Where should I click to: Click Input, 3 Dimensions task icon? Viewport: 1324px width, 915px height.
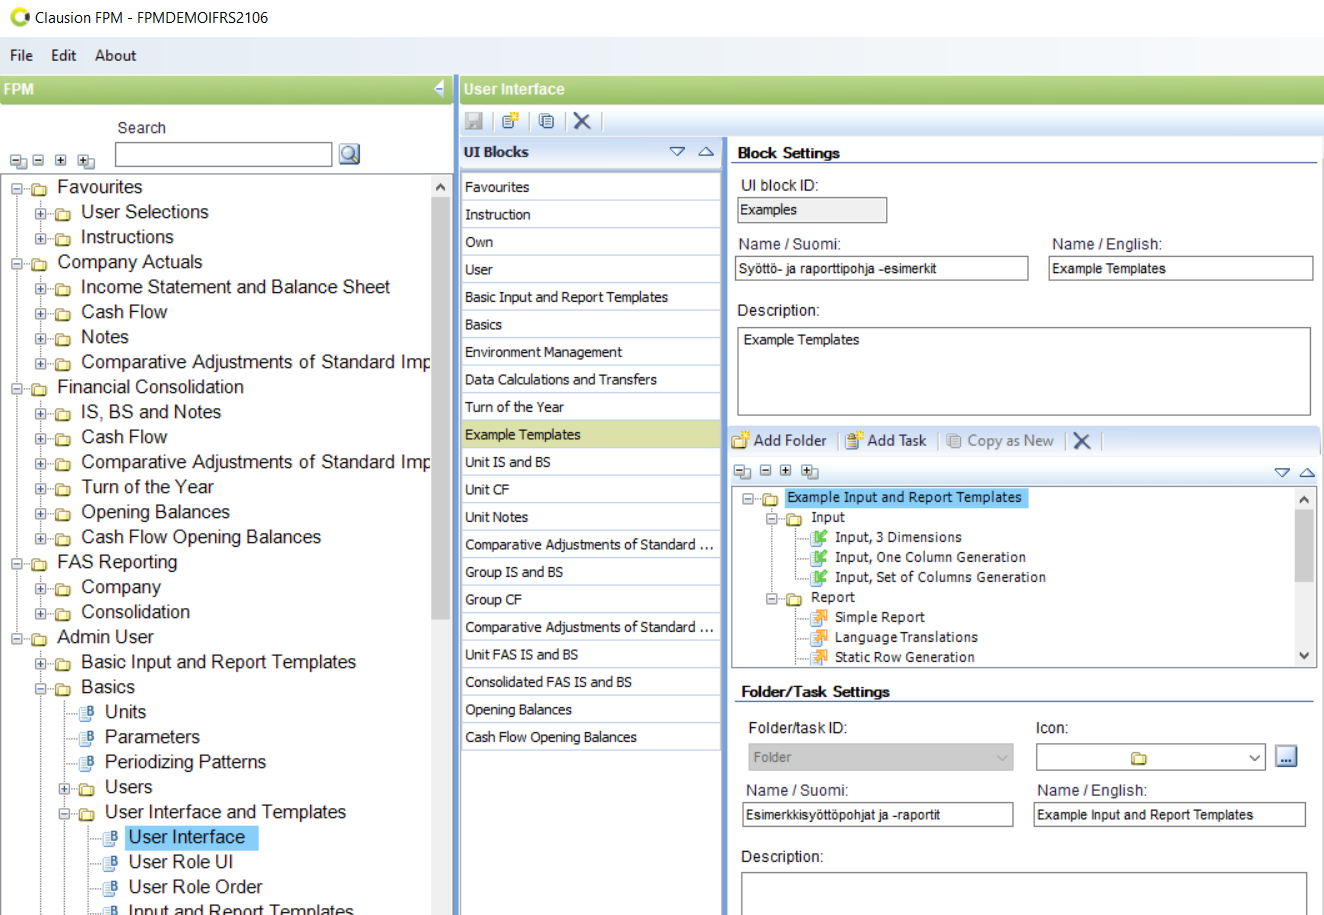(x=820, y=537)
